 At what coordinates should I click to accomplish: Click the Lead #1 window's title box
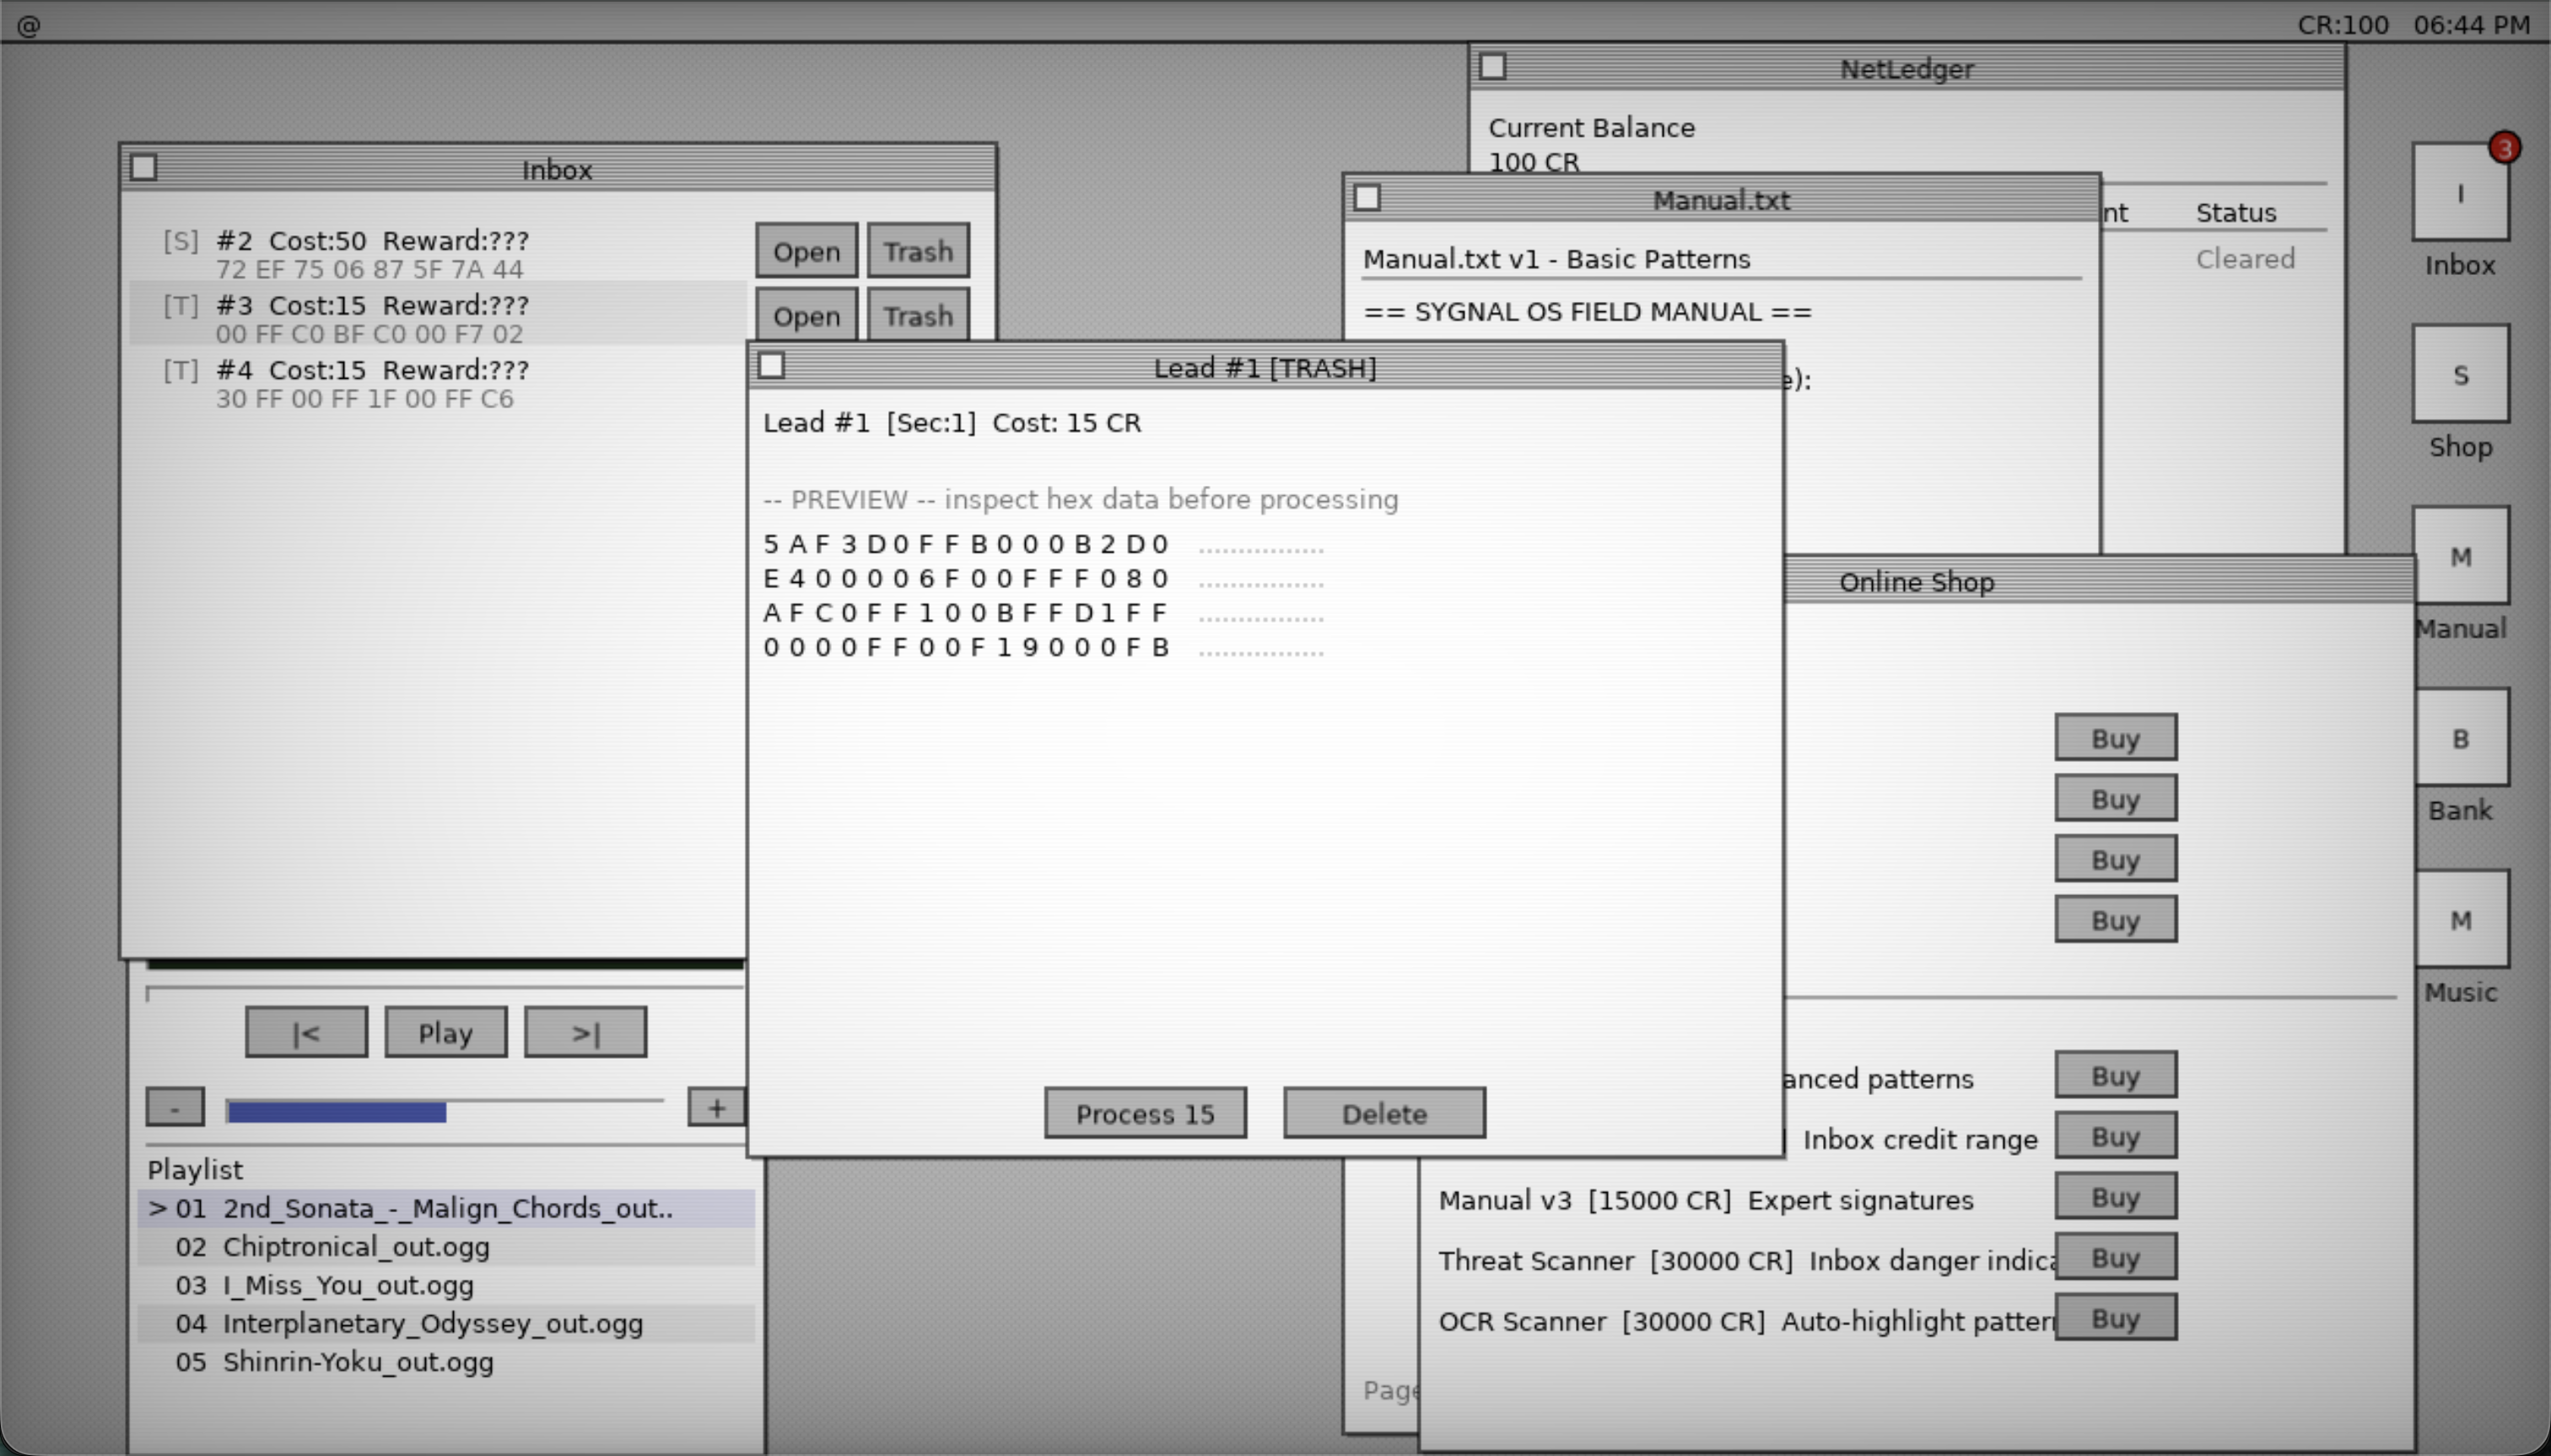click(x=771, y=366)
